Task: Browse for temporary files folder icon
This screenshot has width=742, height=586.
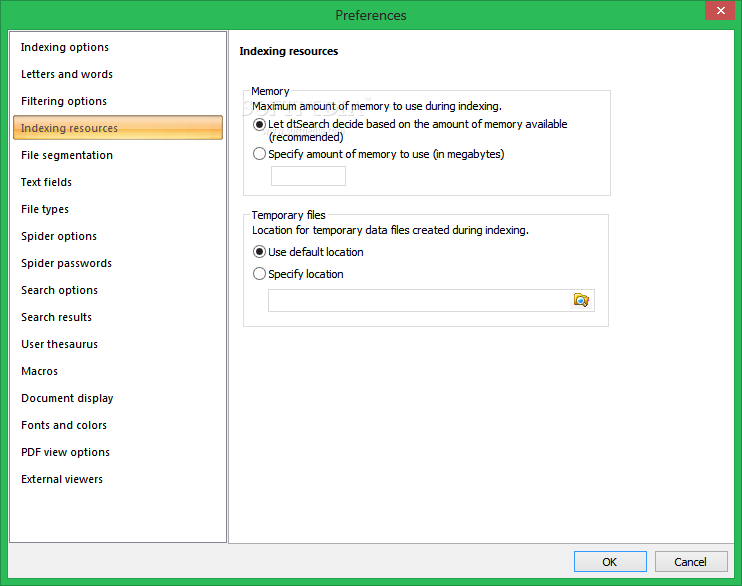Action: click(x=581, y=300)
